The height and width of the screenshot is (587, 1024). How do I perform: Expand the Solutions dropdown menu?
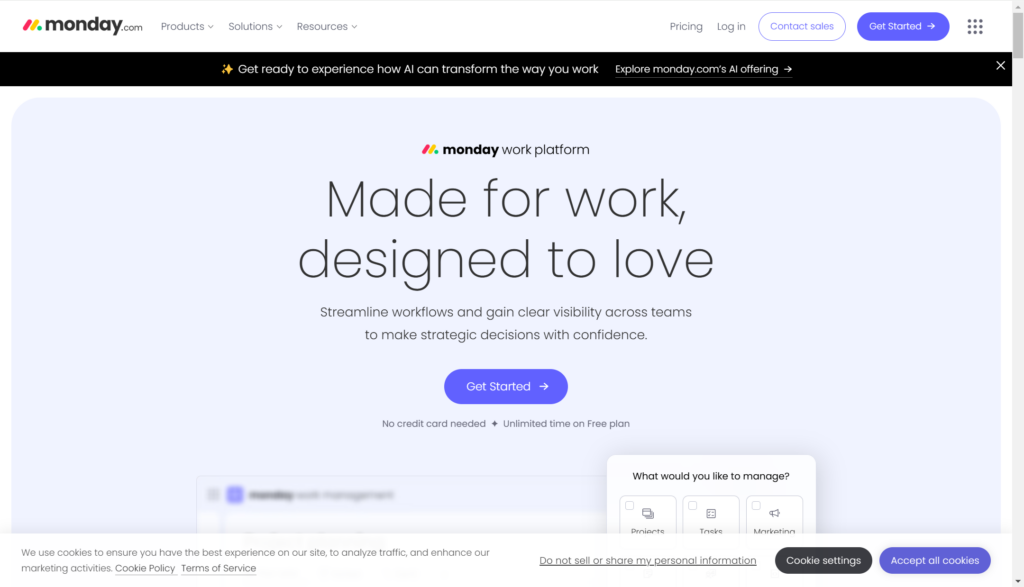pos(255,26)
